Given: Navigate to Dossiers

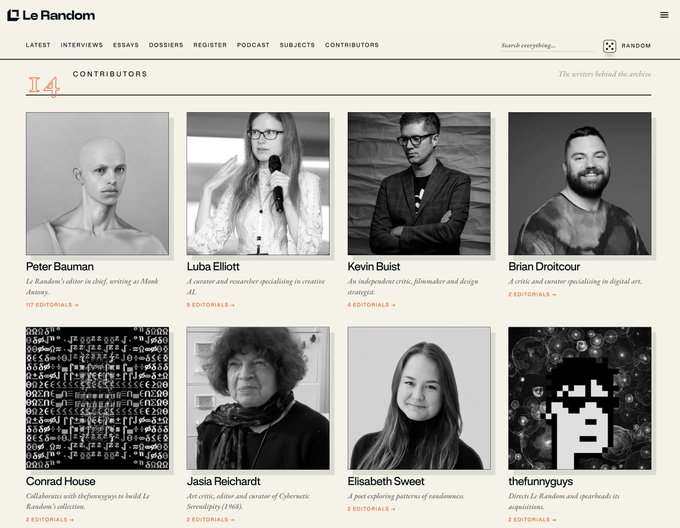Looking at the screenshot, I should [x=166, y=45].
